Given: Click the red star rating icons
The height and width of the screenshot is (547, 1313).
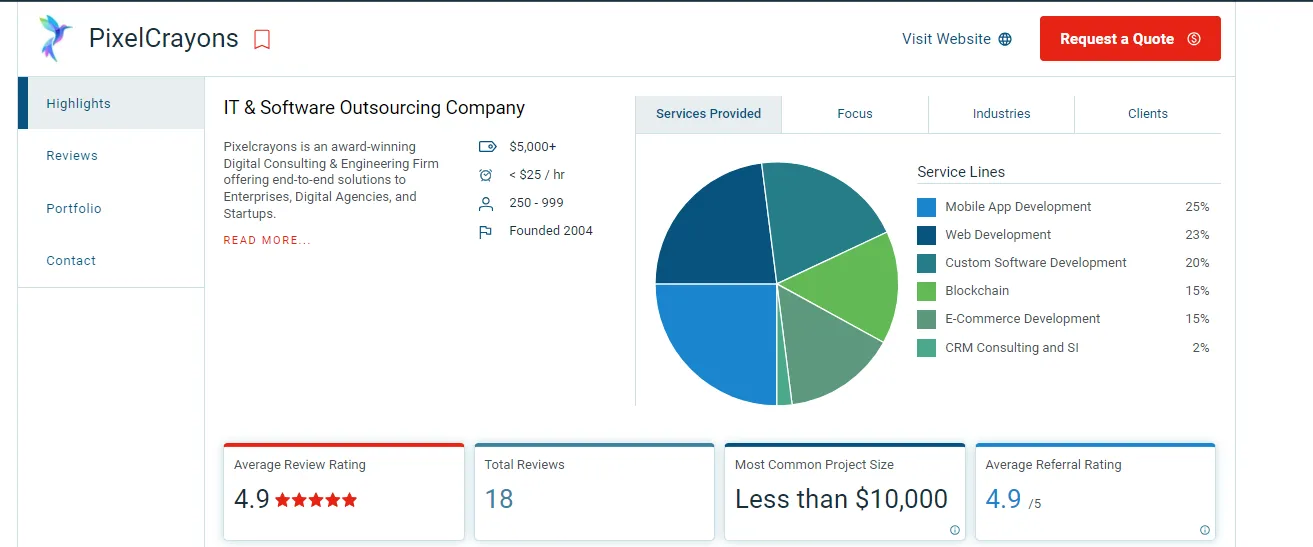Looking at the screenshot, I should (x=316, y=500).
